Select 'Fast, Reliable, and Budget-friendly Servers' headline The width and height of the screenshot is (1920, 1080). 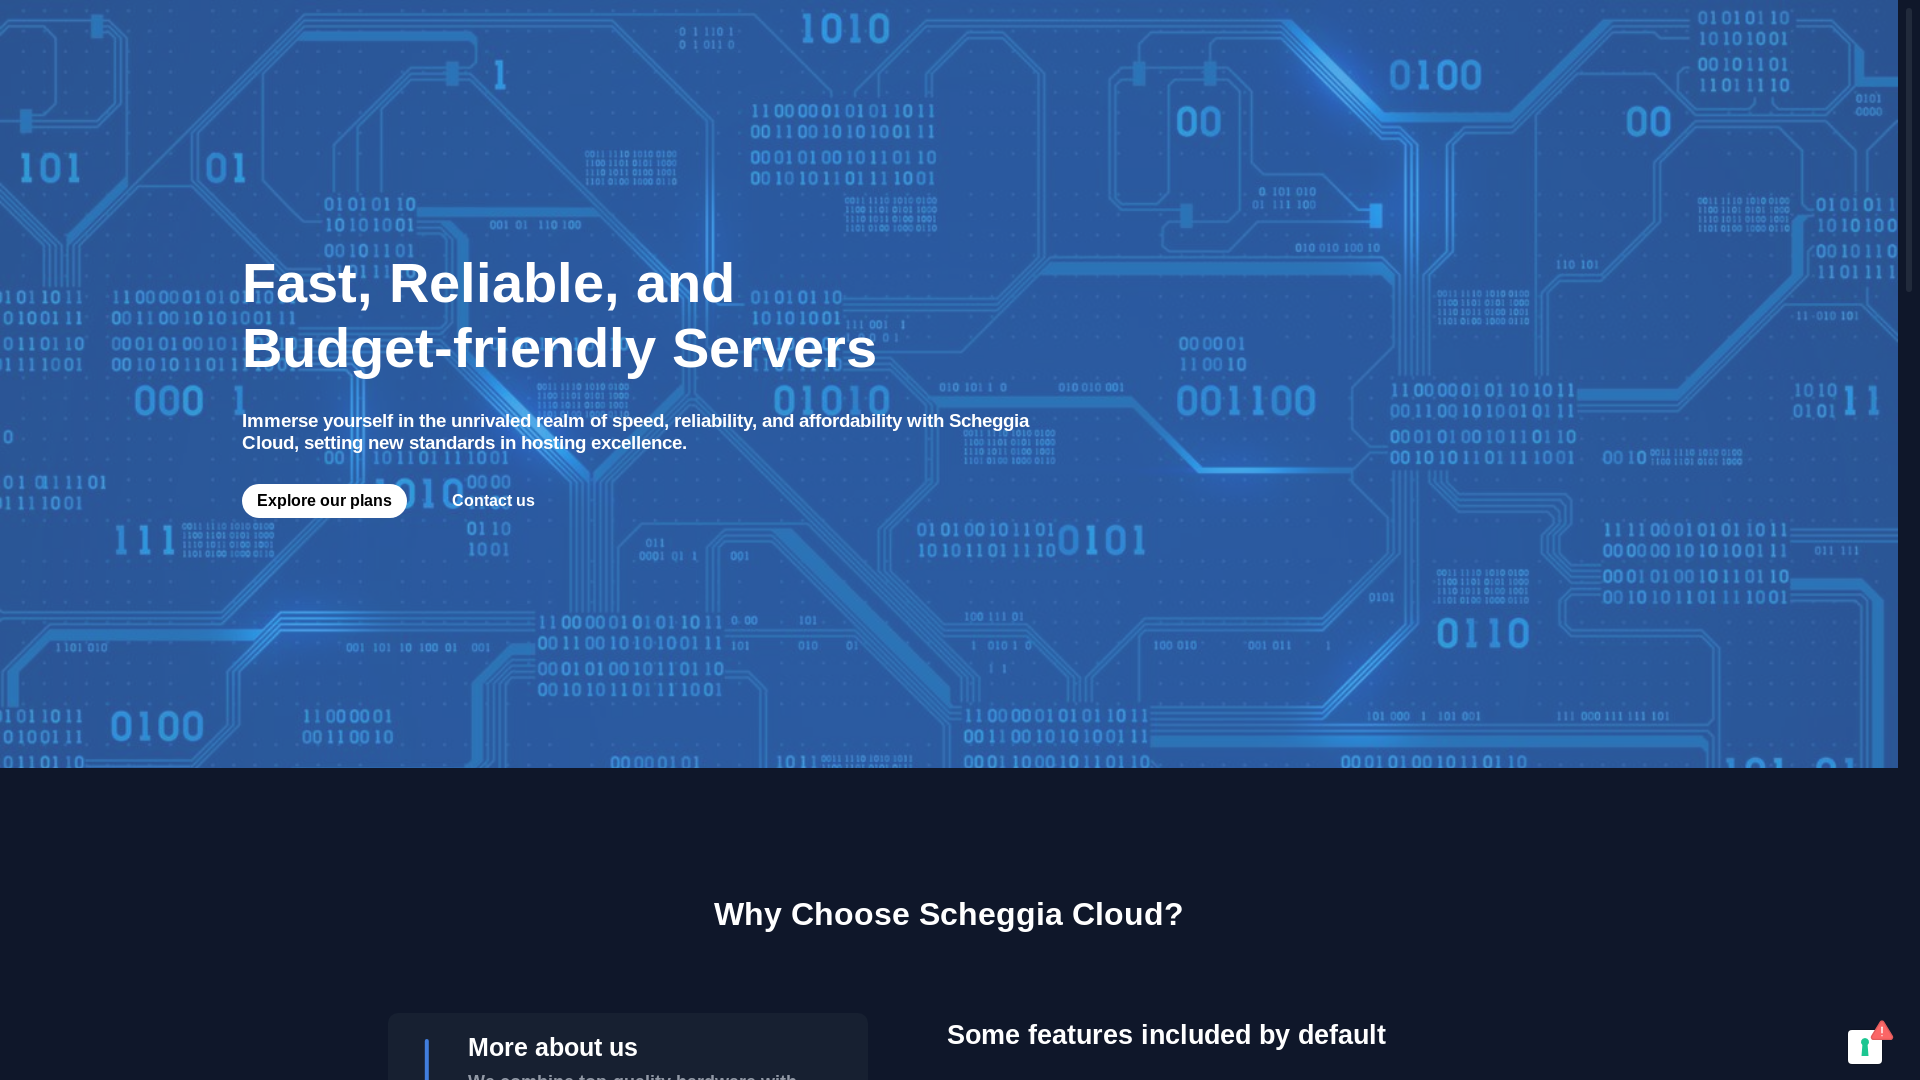[559, 315]
